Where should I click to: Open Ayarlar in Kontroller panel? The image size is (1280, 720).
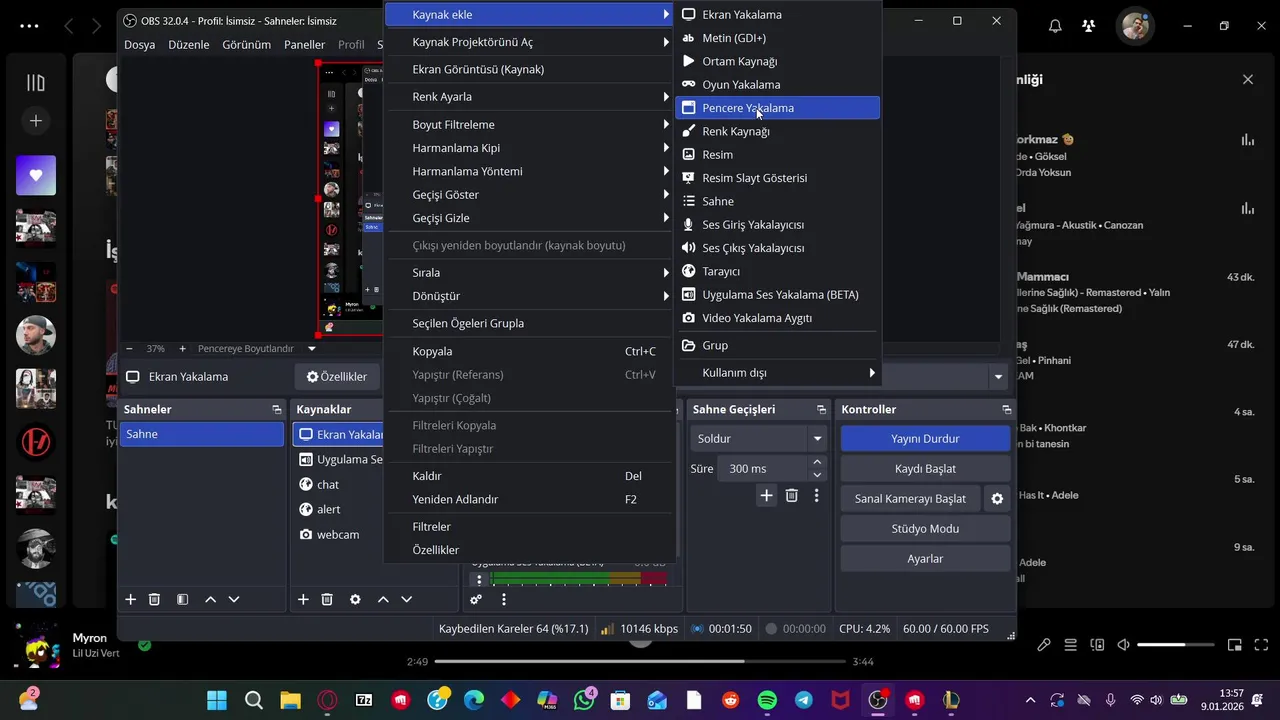pos(925,559)
